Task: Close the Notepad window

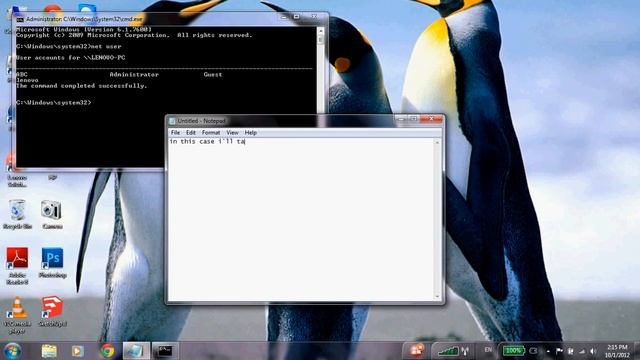Action: (x=431, y=119)
